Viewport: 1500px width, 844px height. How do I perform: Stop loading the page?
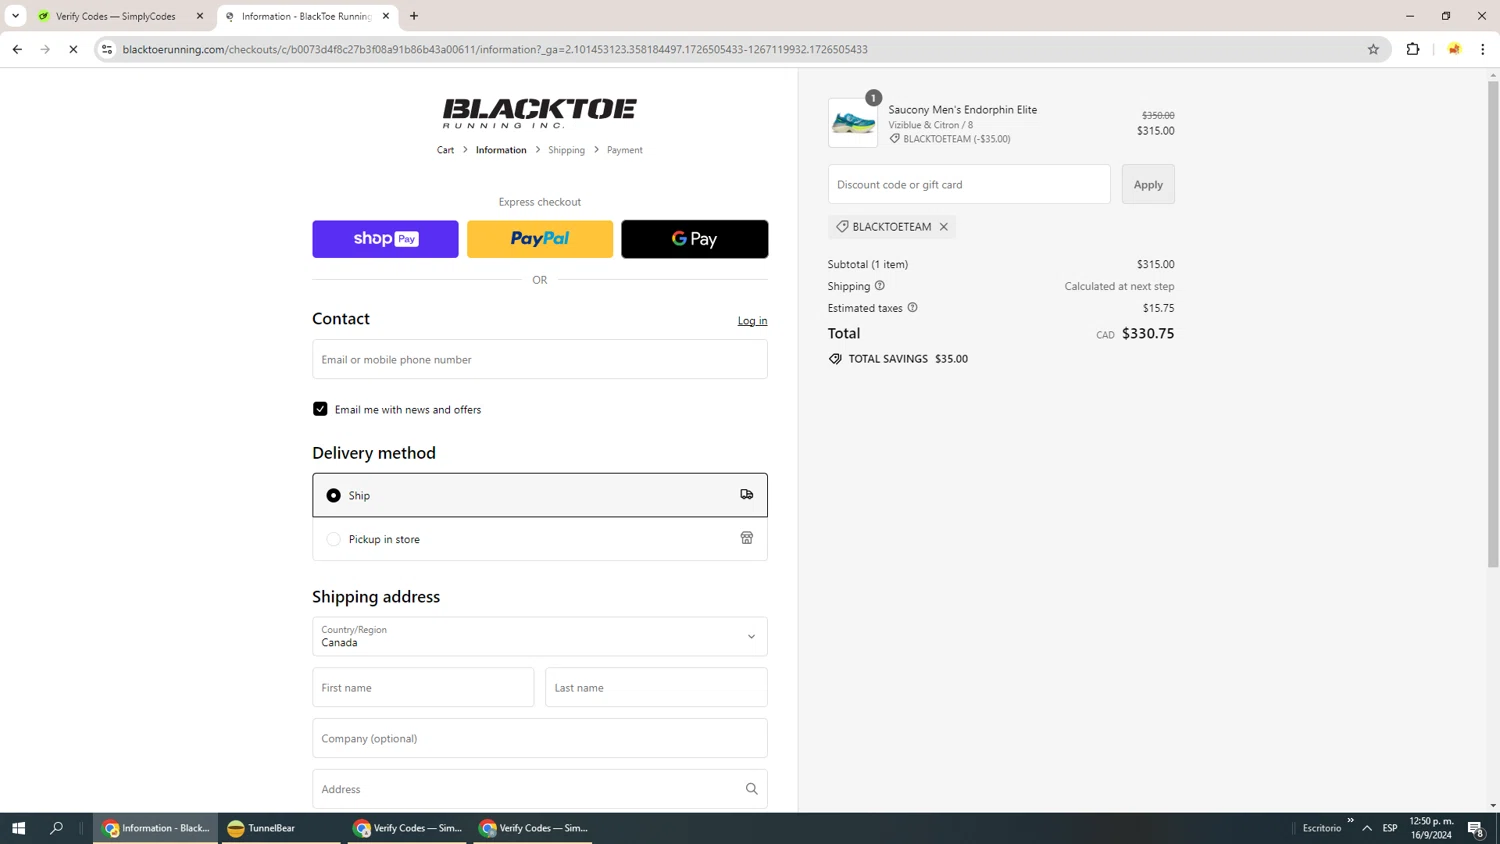pyautogui.click(x=73, y=49)
